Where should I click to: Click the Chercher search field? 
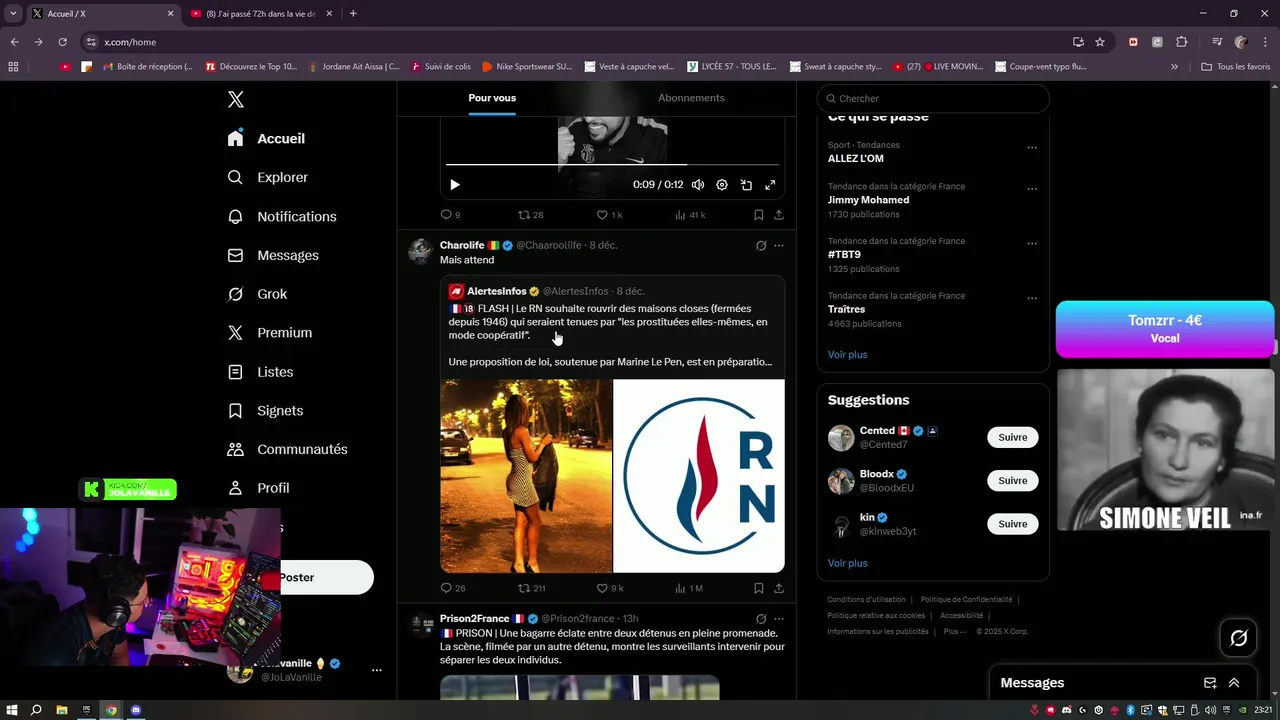coord(933,98)
